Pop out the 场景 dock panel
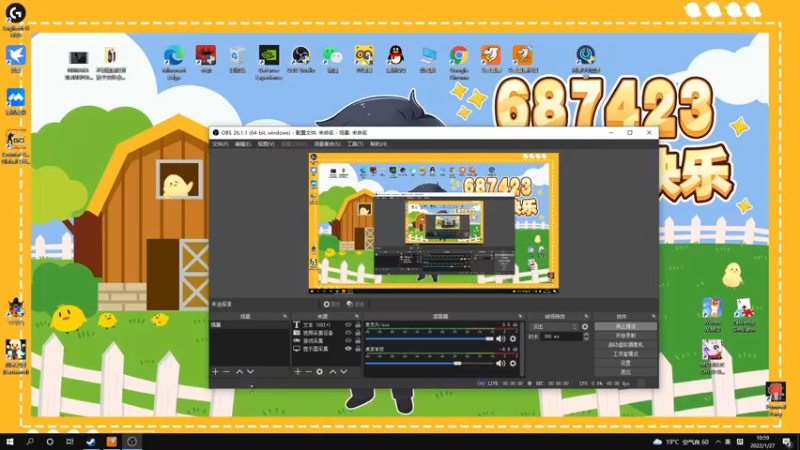The image size is (800, 450). tap(285, 316)
